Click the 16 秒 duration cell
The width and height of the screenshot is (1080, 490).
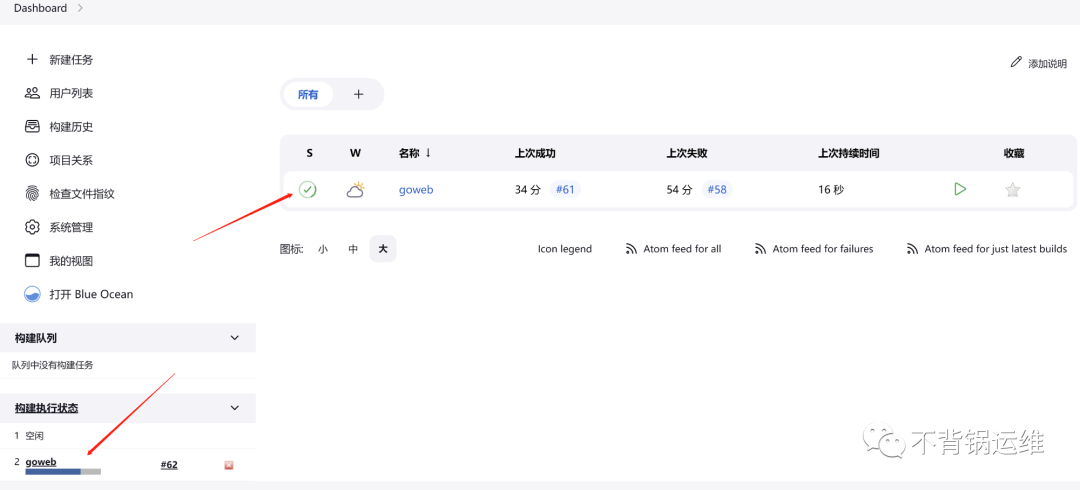click(831, 190)
